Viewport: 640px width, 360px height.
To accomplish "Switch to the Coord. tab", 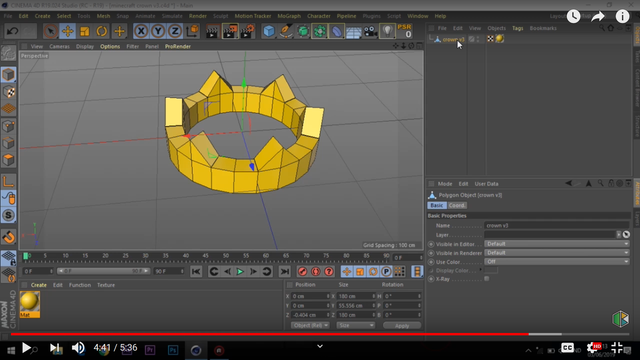I will tap(457, 205).
